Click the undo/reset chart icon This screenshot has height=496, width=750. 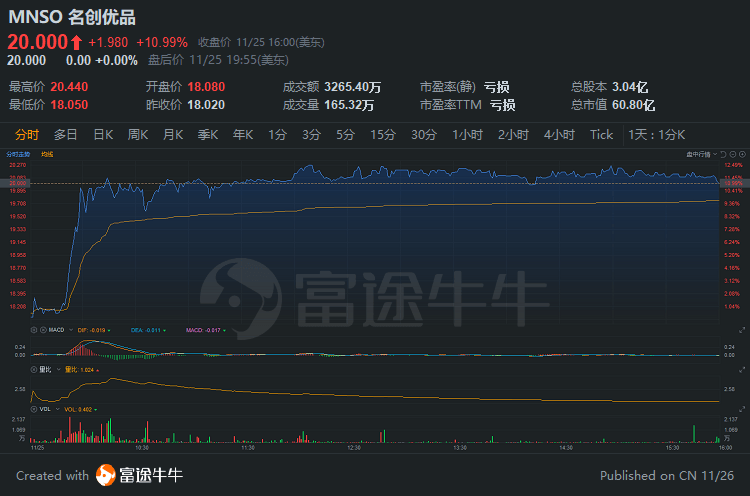[723, 154]
